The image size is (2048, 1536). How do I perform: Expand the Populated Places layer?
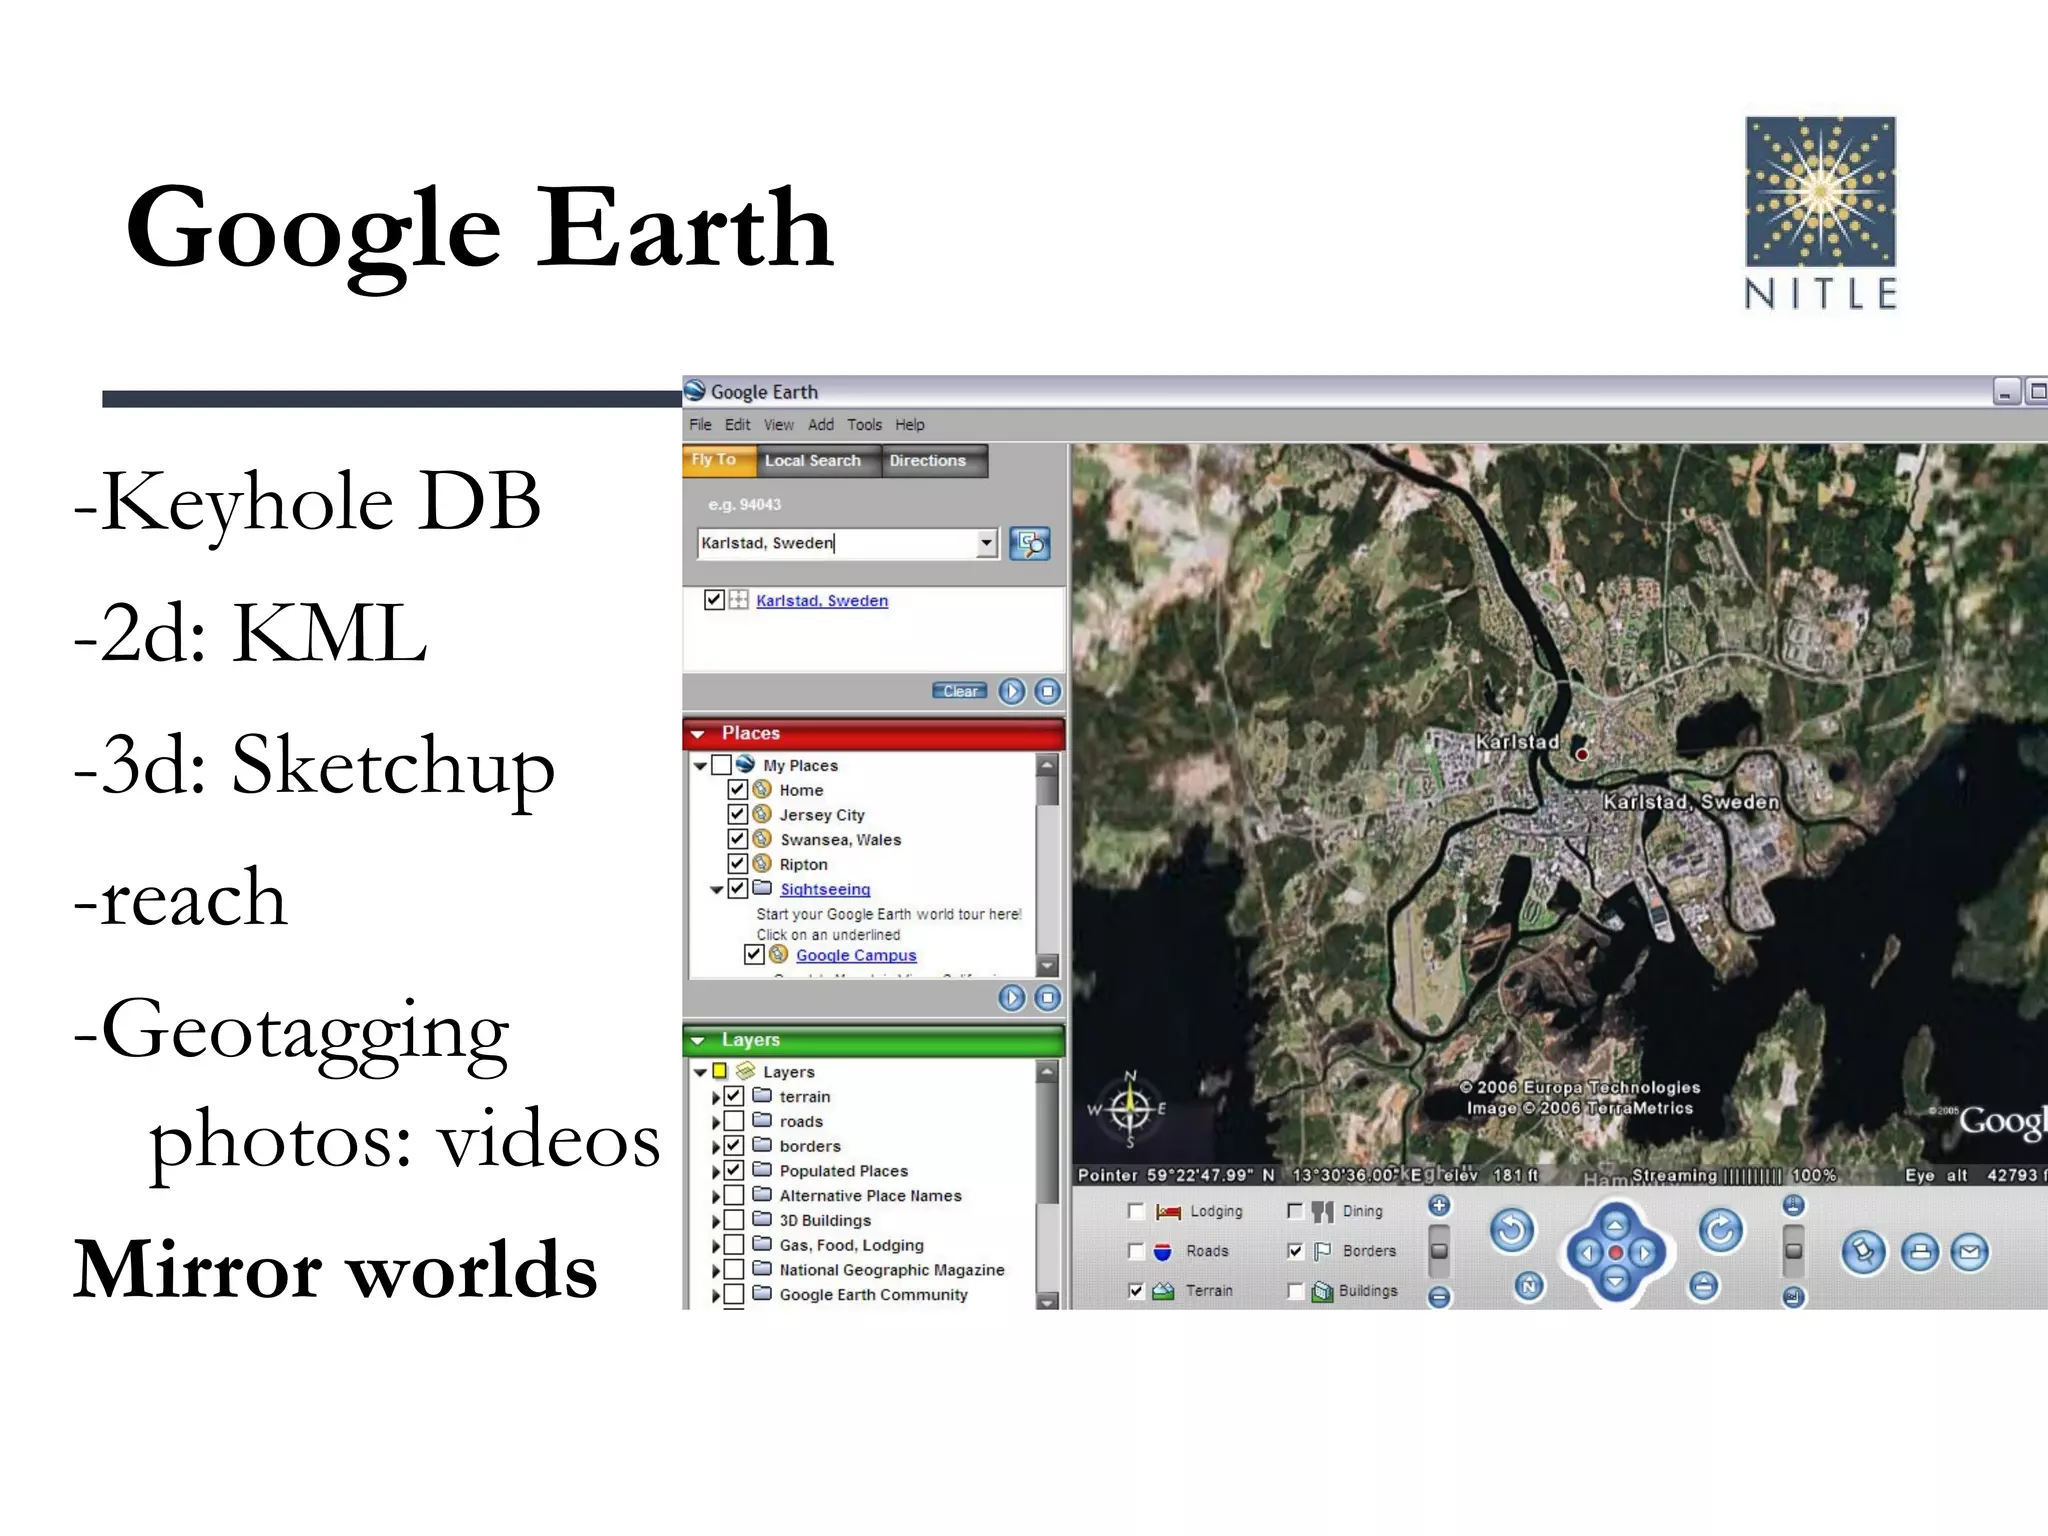[716, 1171]
